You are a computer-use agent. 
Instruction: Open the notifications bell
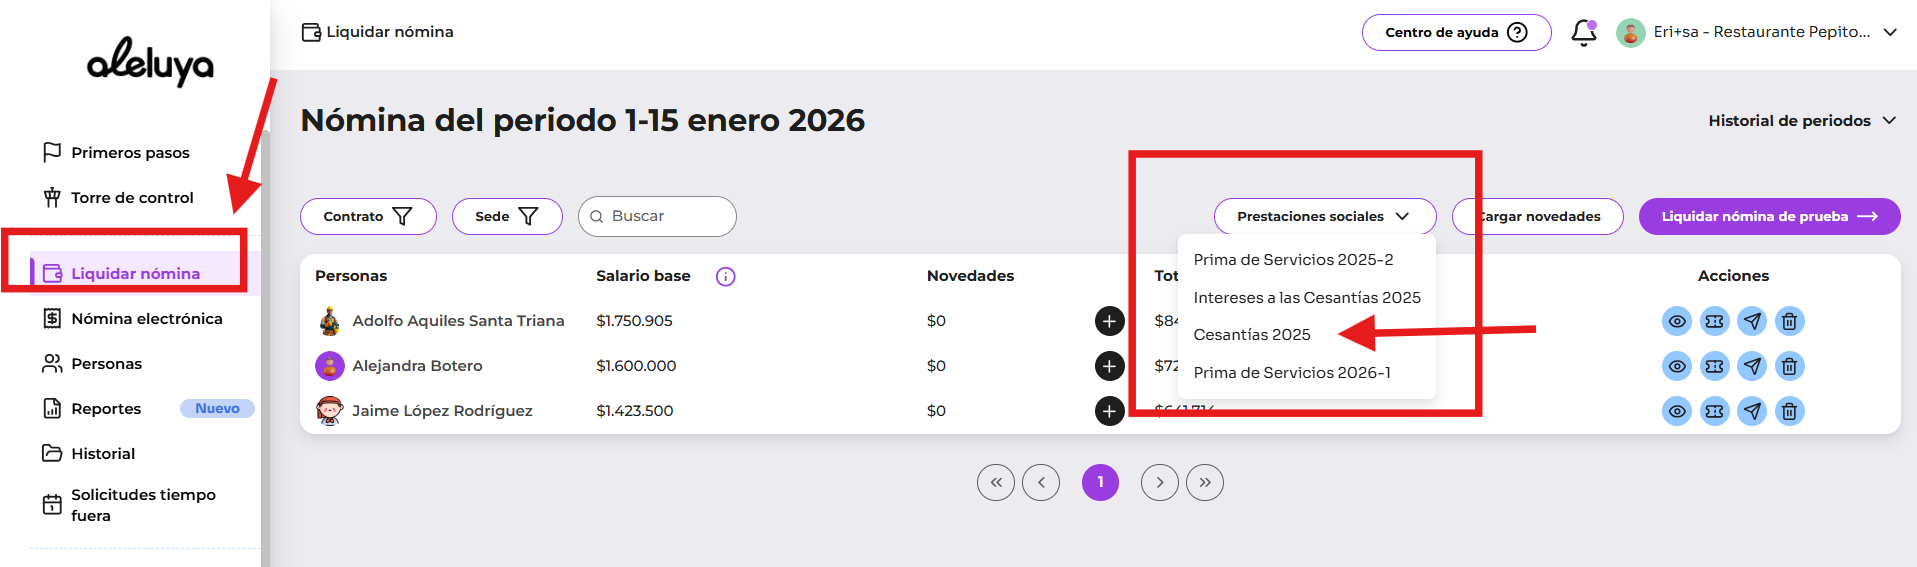pyautogui.click(x=1583, y=33)
